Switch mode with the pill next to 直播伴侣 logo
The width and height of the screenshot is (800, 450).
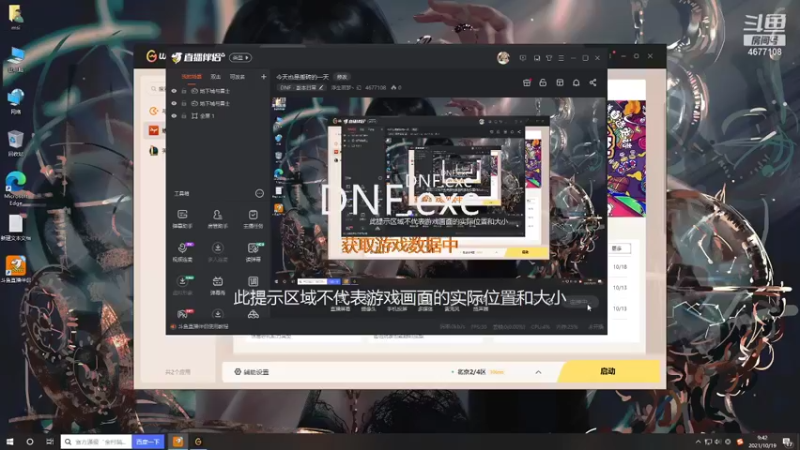[240, 58]
